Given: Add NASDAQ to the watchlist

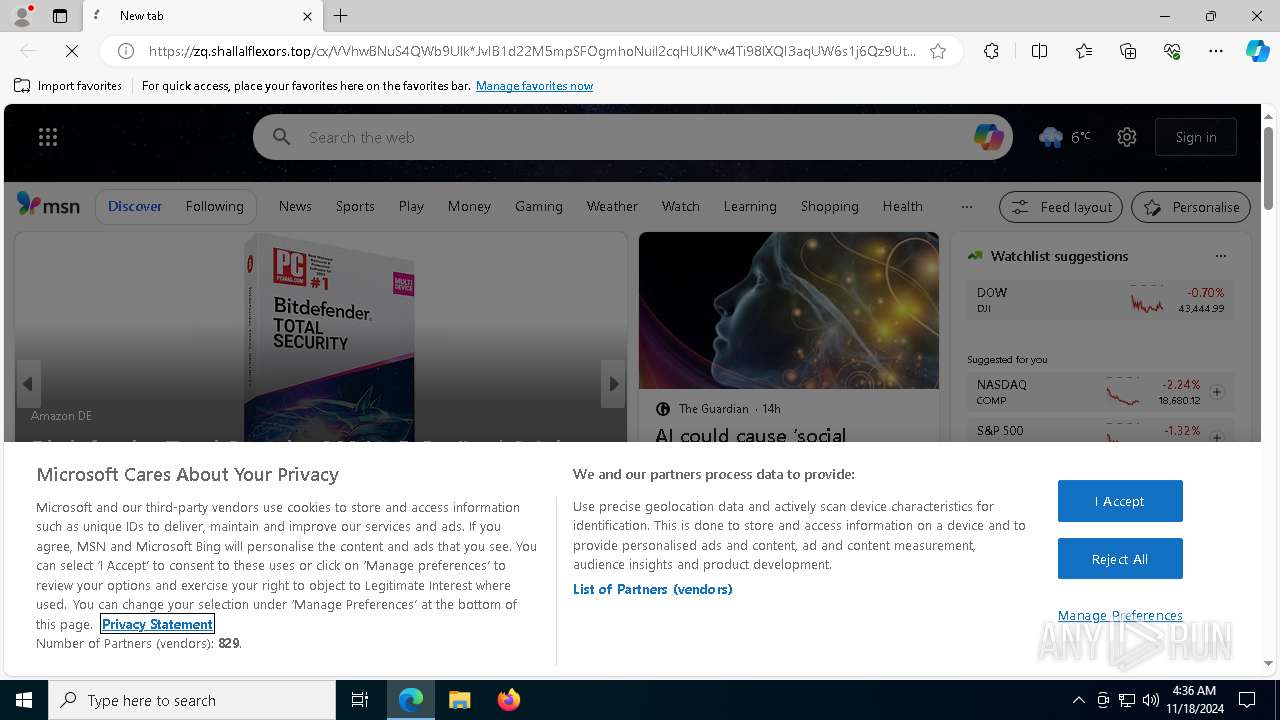Looking at the screenshot, I should tap(1217, 392).
